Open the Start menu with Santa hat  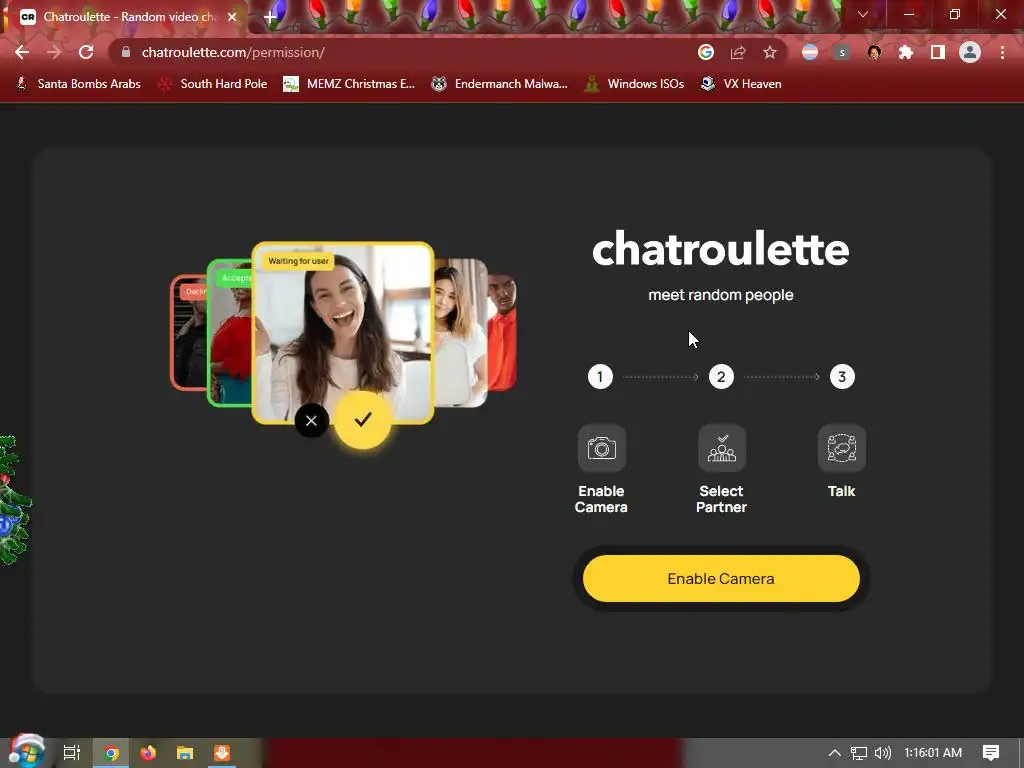coord(27,752)
